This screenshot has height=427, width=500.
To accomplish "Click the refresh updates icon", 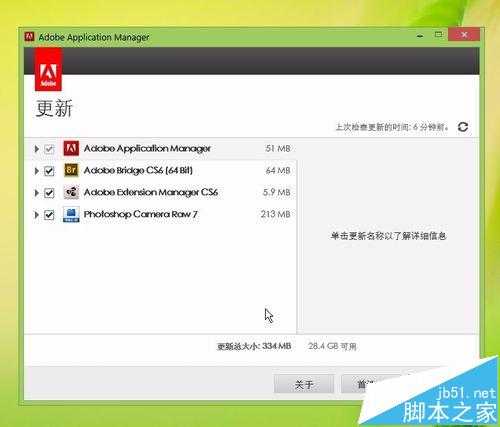I will pos(463,127).
